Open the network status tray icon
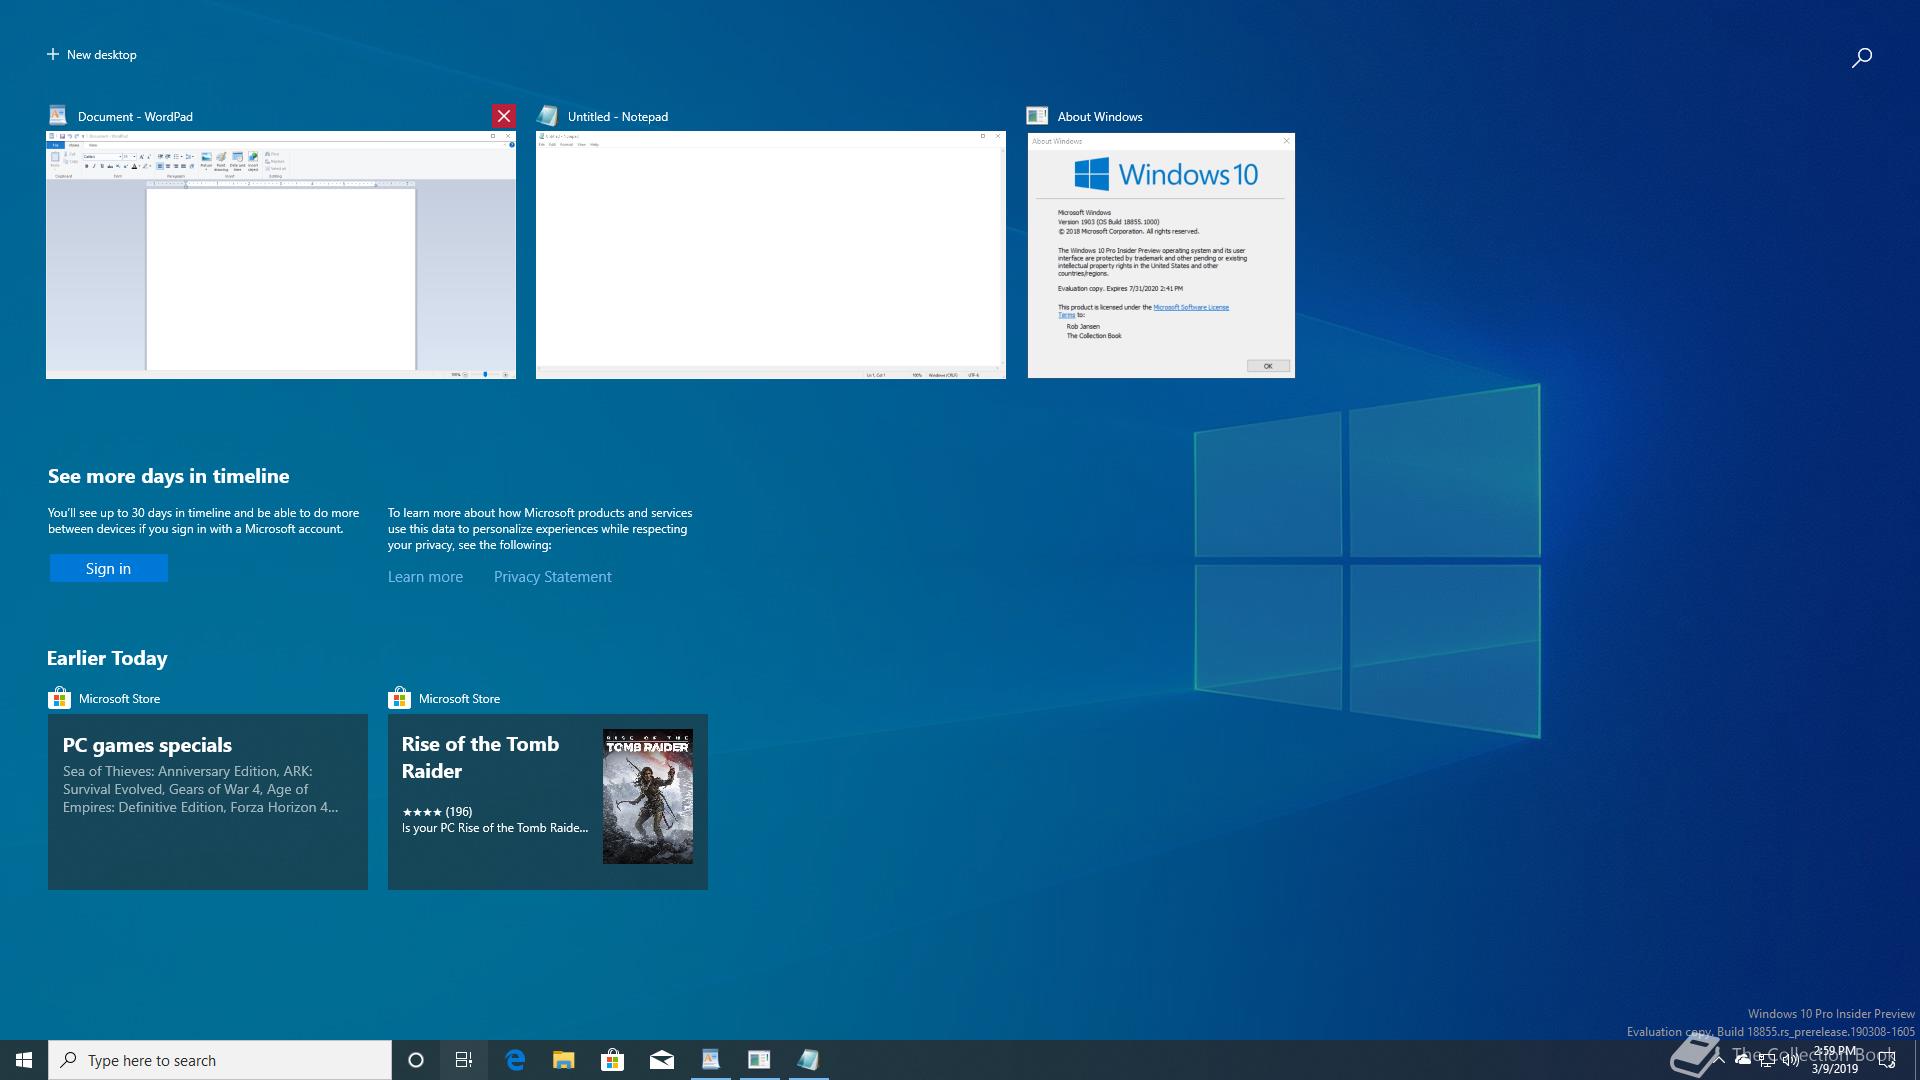 pyautogui.click(x=1767, y=1060)
